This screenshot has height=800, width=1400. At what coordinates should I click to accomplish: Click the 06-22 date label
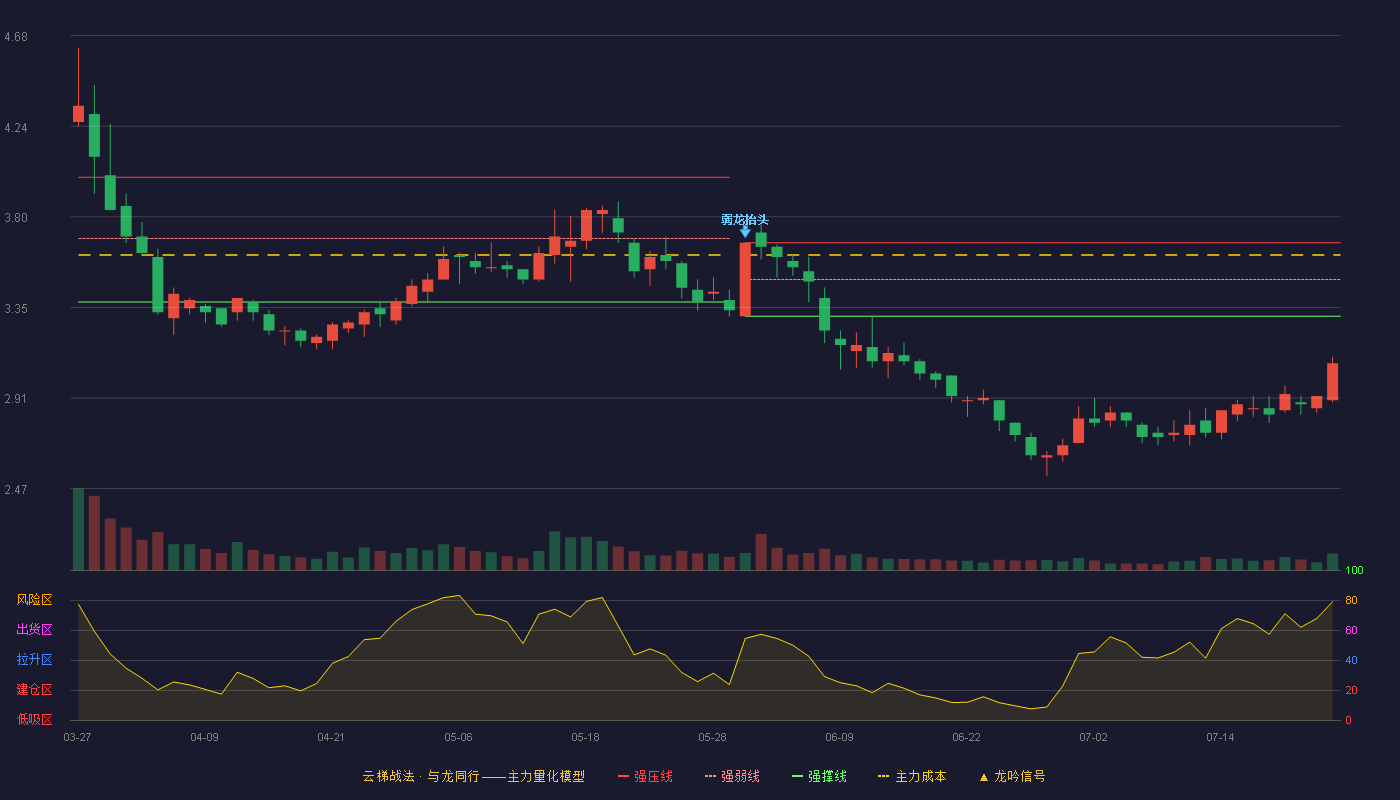[x=966, y=737]
